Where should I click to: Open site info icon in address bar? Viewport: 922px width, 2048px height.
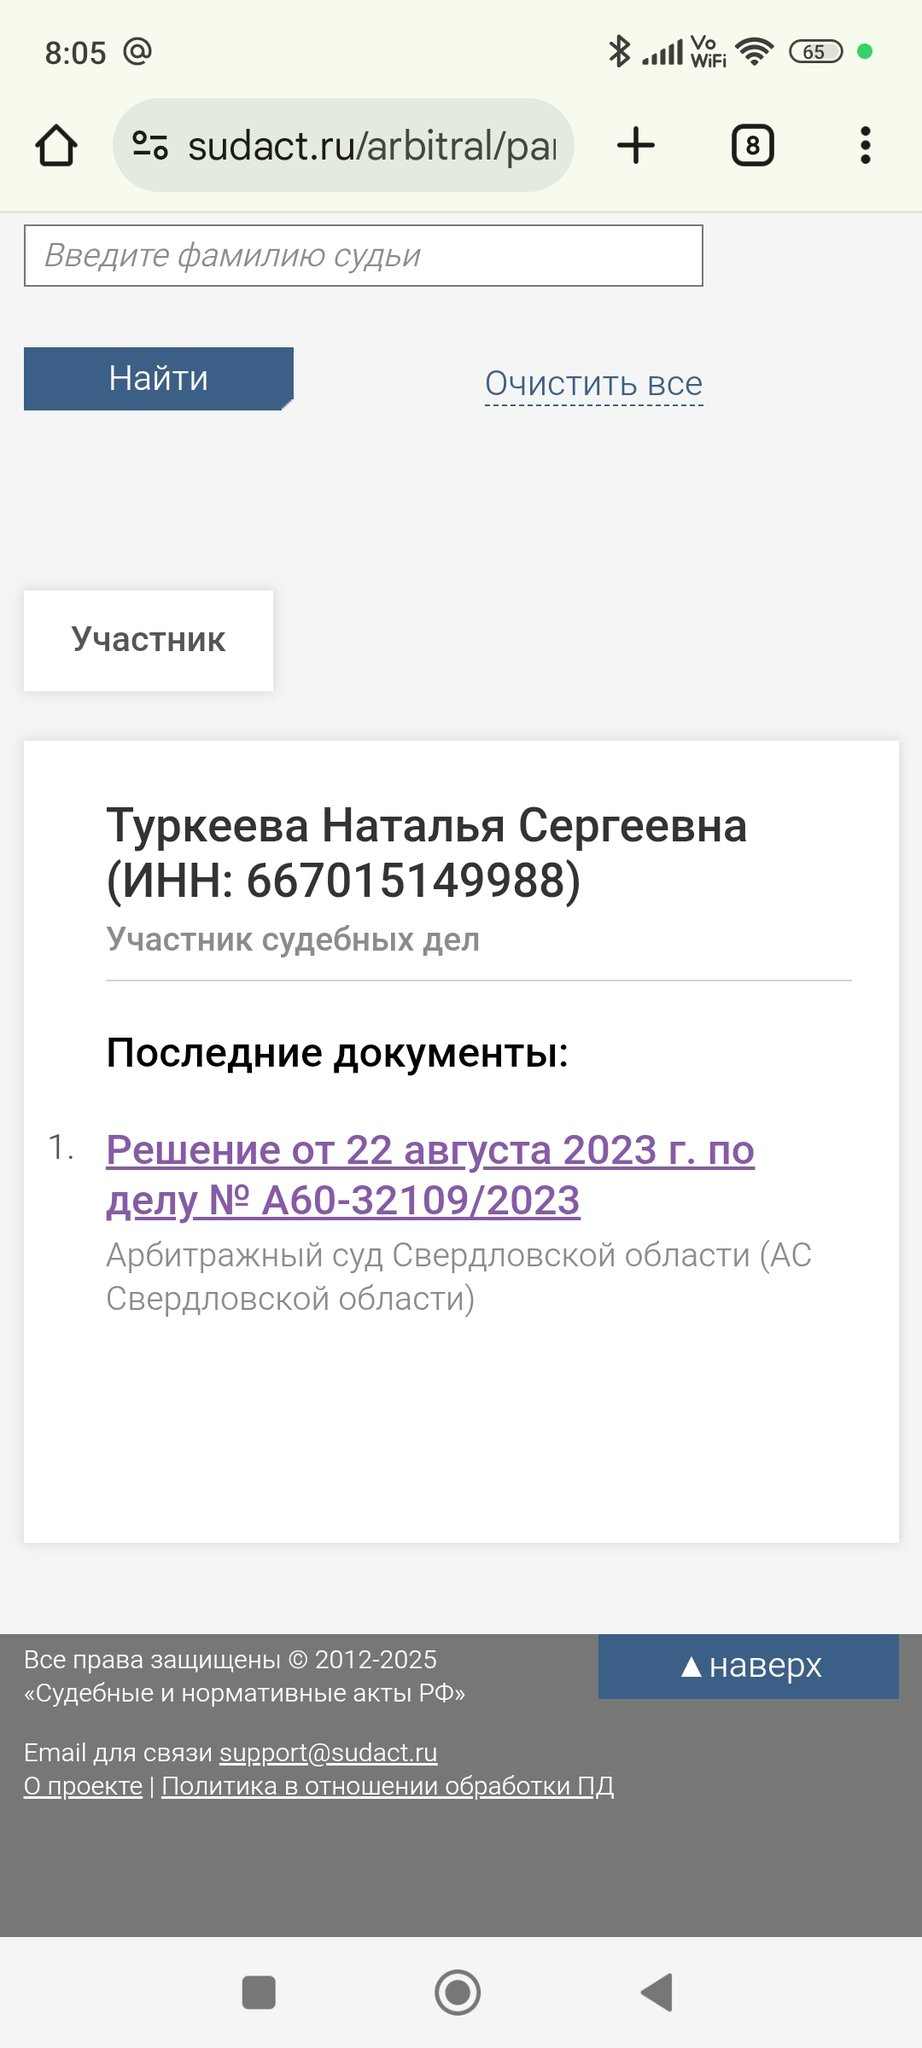(x=150, y=146)
